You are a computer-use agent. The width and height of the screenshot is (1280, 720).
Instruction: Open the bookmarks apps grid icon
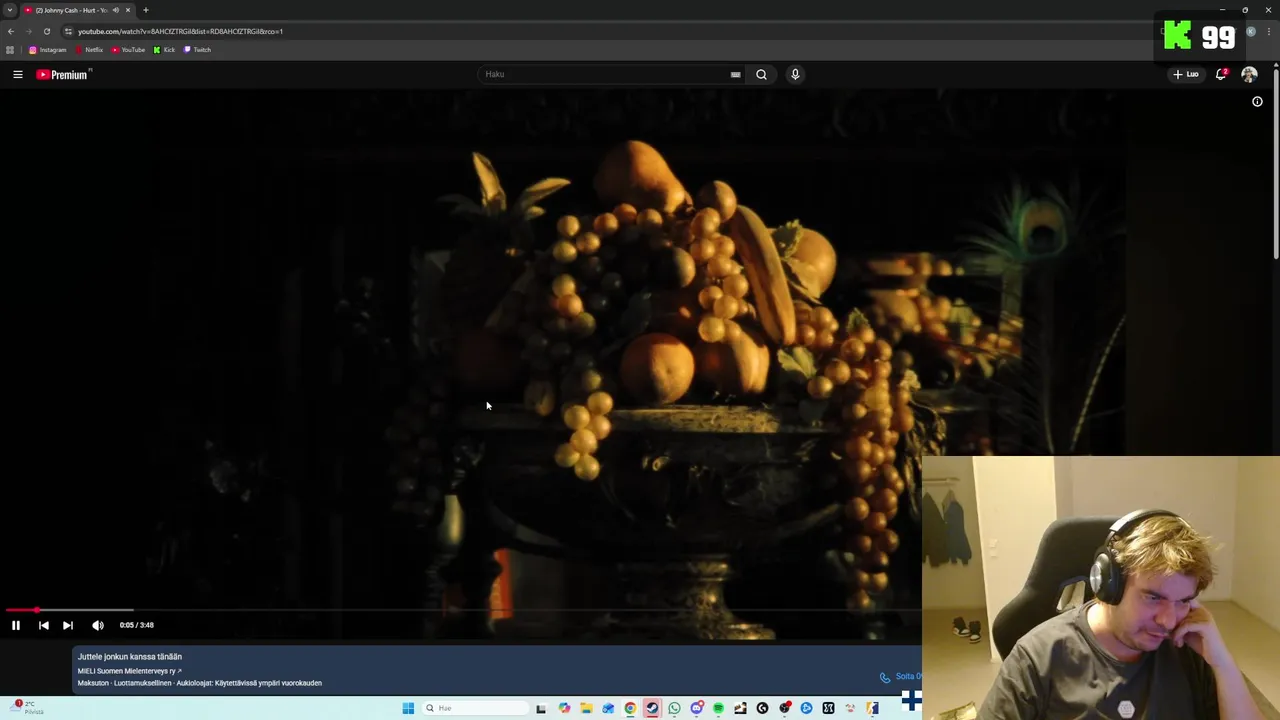point(10,50)
